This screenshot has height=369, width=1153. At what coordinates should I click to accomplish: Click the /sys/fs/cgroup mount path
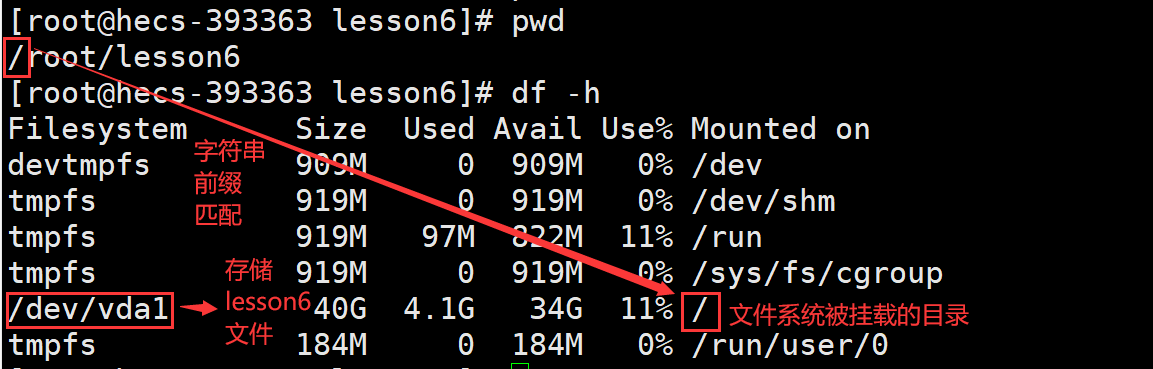point(816,274)
